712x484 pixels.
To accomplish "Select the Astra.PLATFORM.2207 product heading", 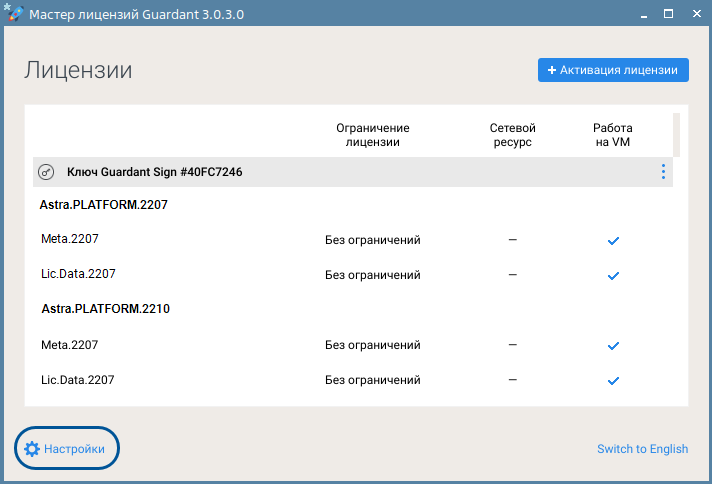I will point(104,205).
